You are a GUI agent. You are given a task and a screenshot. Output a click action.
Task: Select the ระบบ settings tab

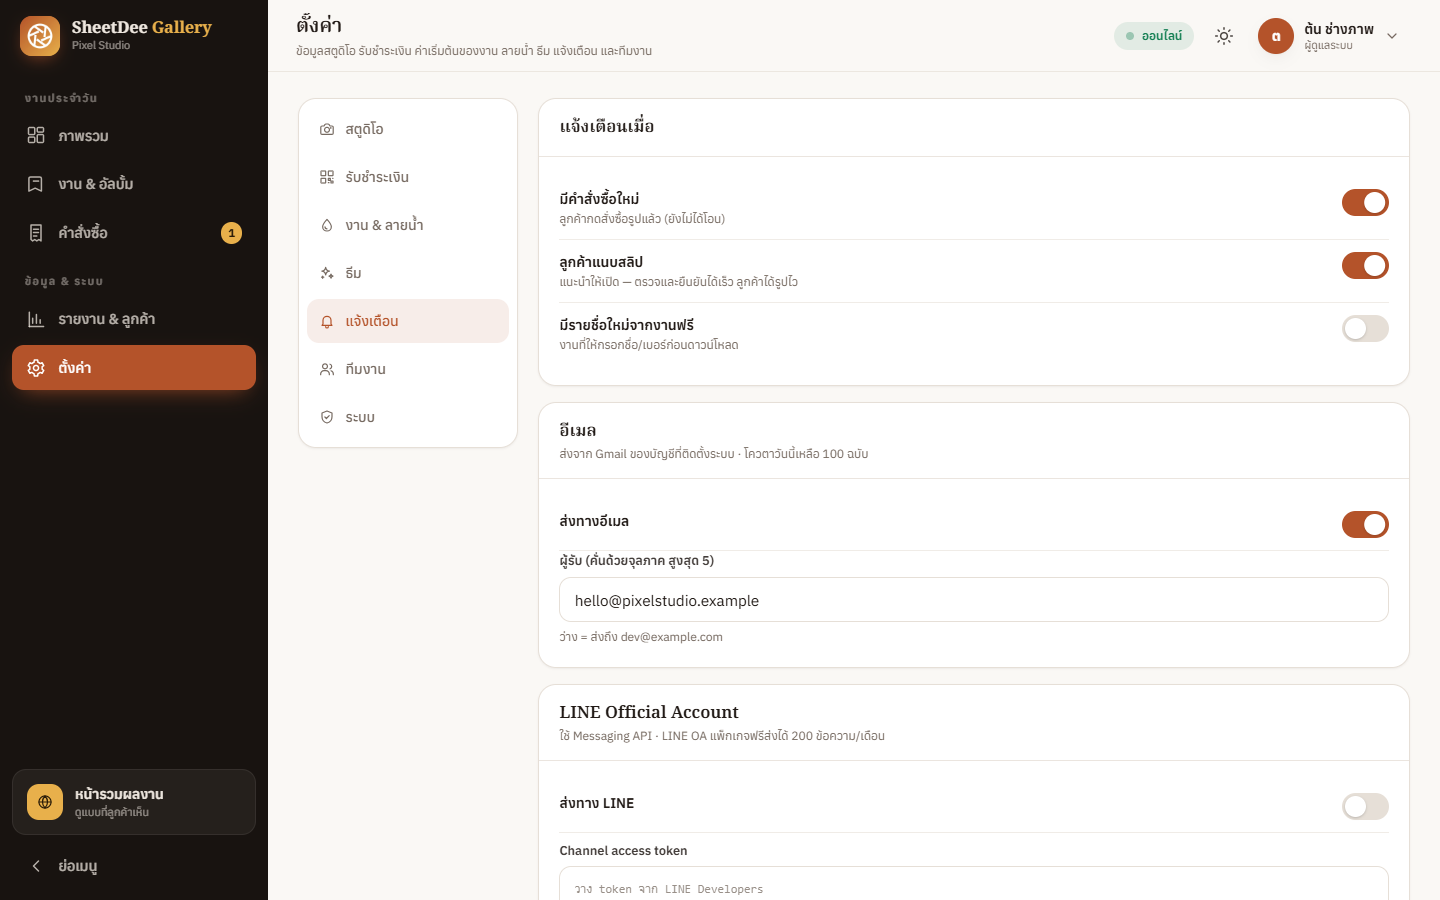408,417
